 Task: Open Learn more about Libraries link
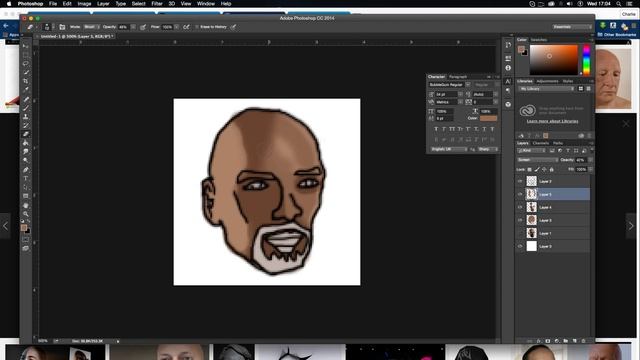click(552, 121)
